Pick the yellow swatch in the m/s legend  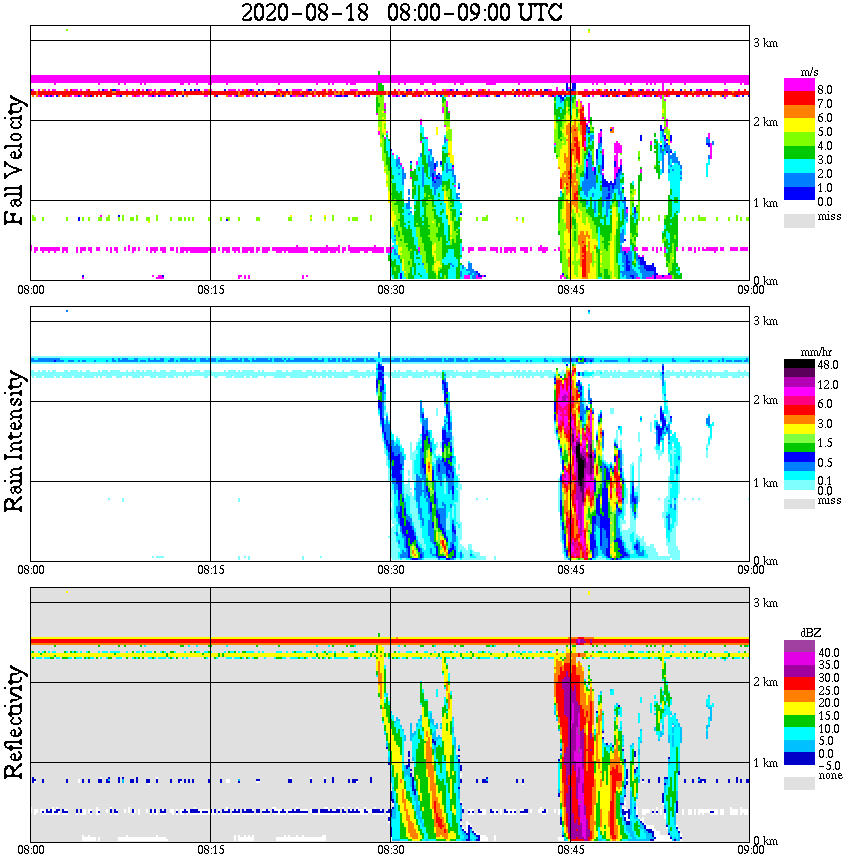799,125
